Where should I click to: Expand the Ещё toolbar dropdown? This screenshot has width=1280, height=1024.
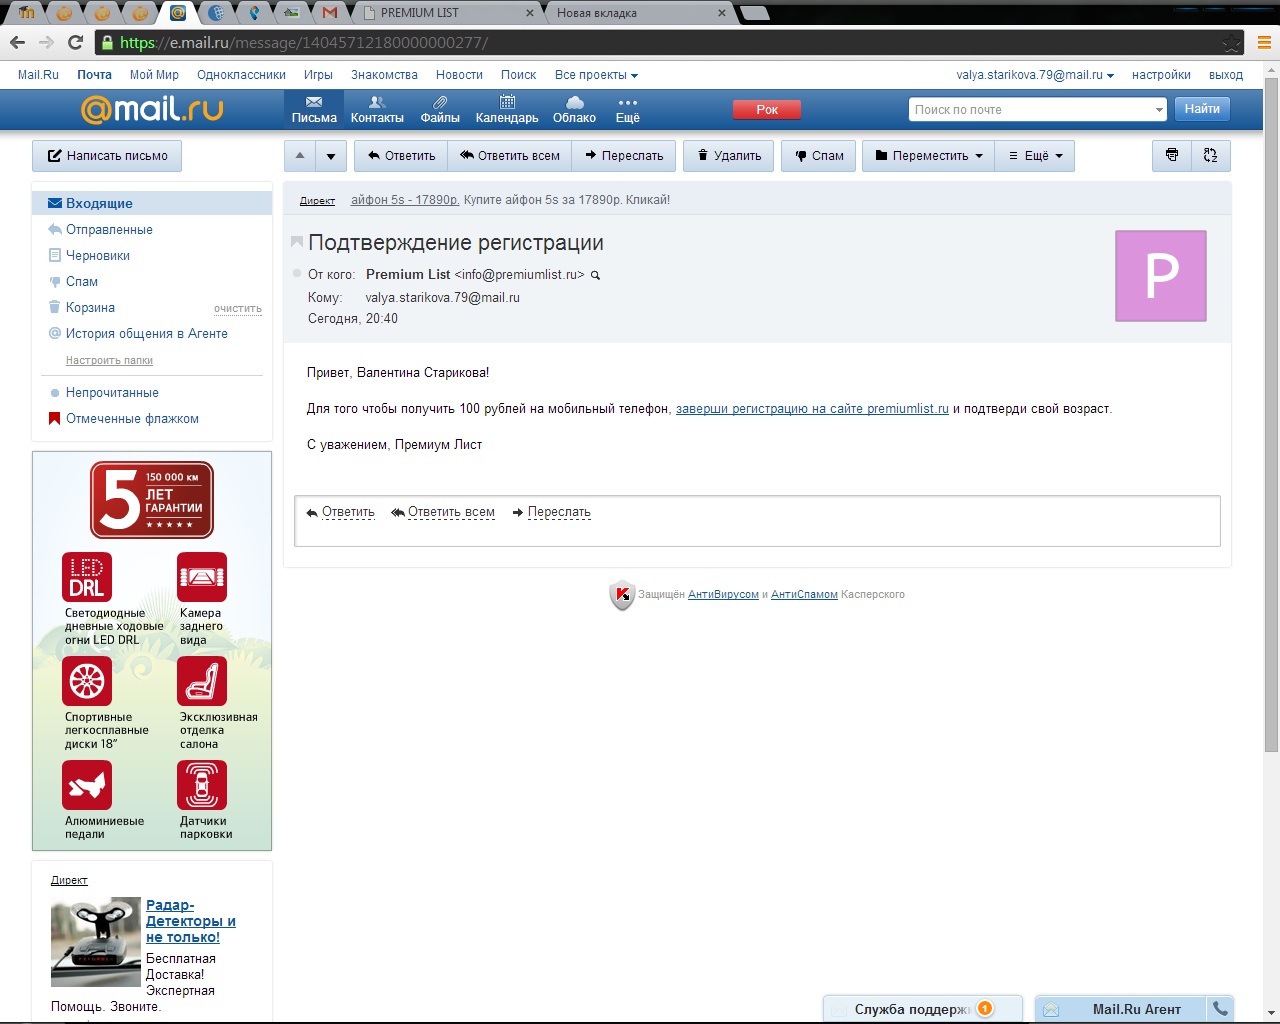[x=1035, y=156]
